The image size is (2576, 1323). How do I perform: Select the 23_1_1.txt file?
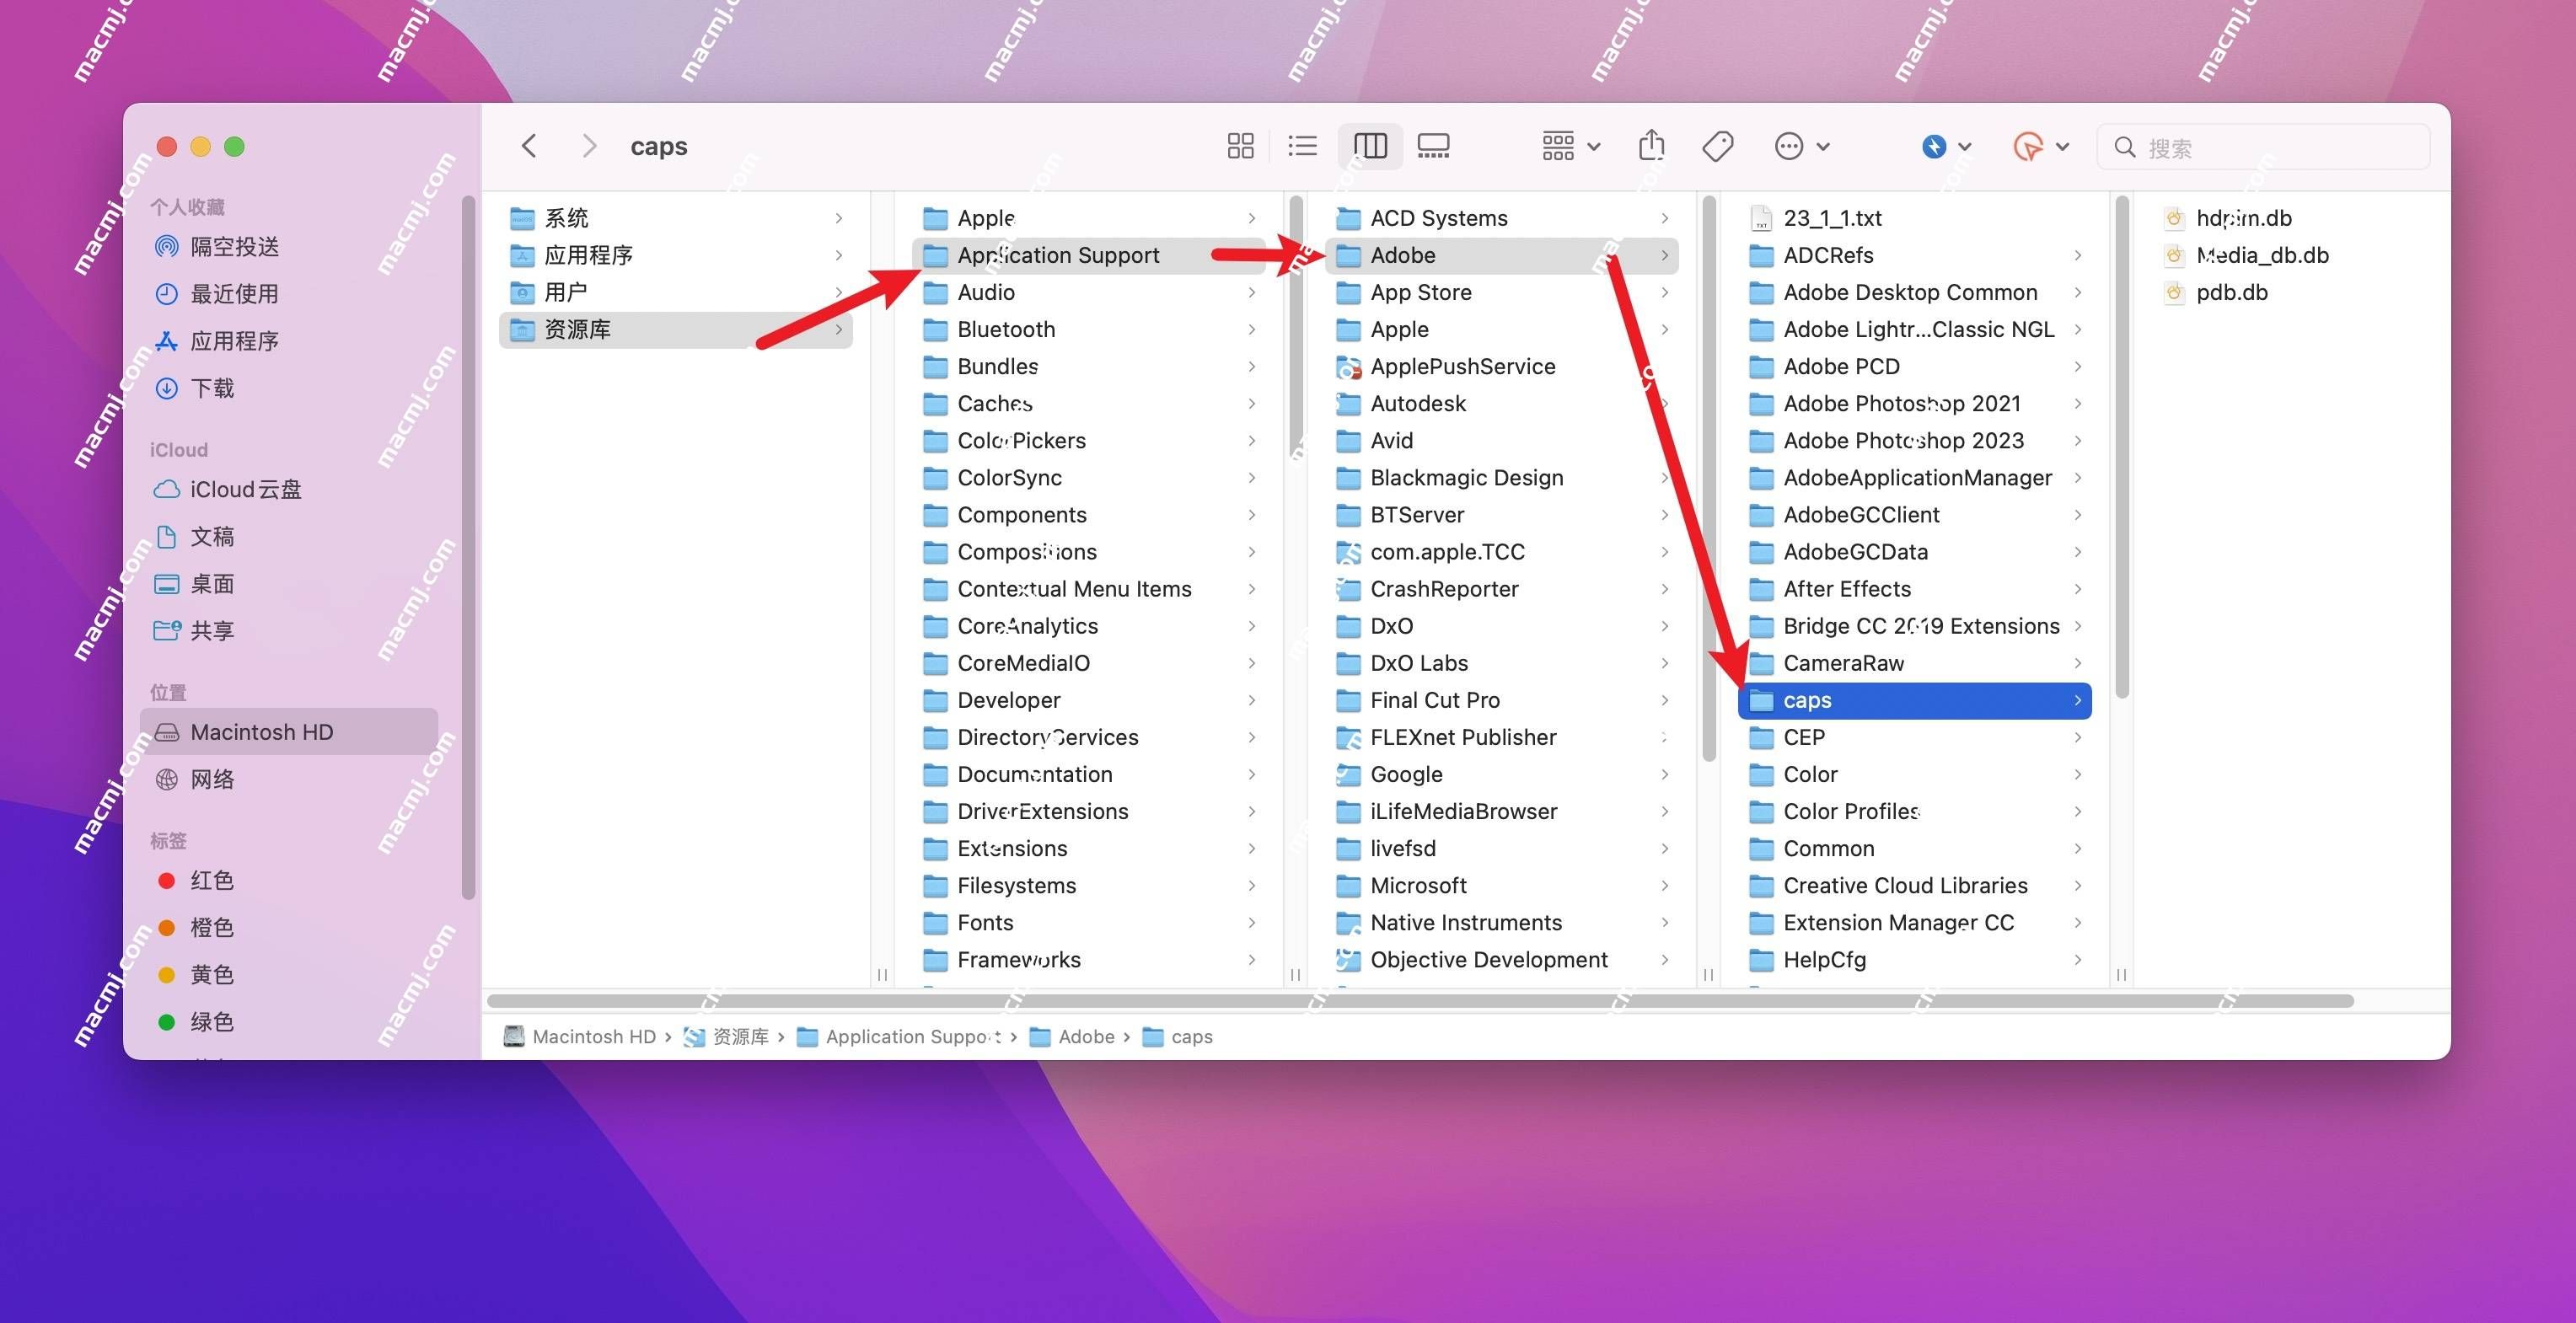pyautogui.click(x=1914, y=217)
